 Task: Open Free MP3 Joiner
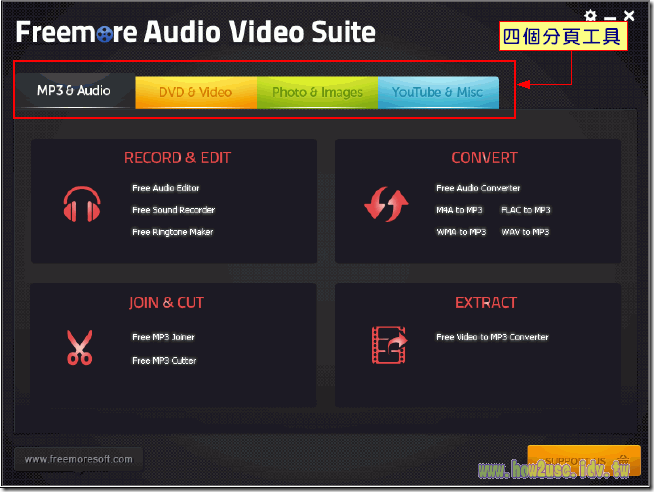tap(163, 337)
